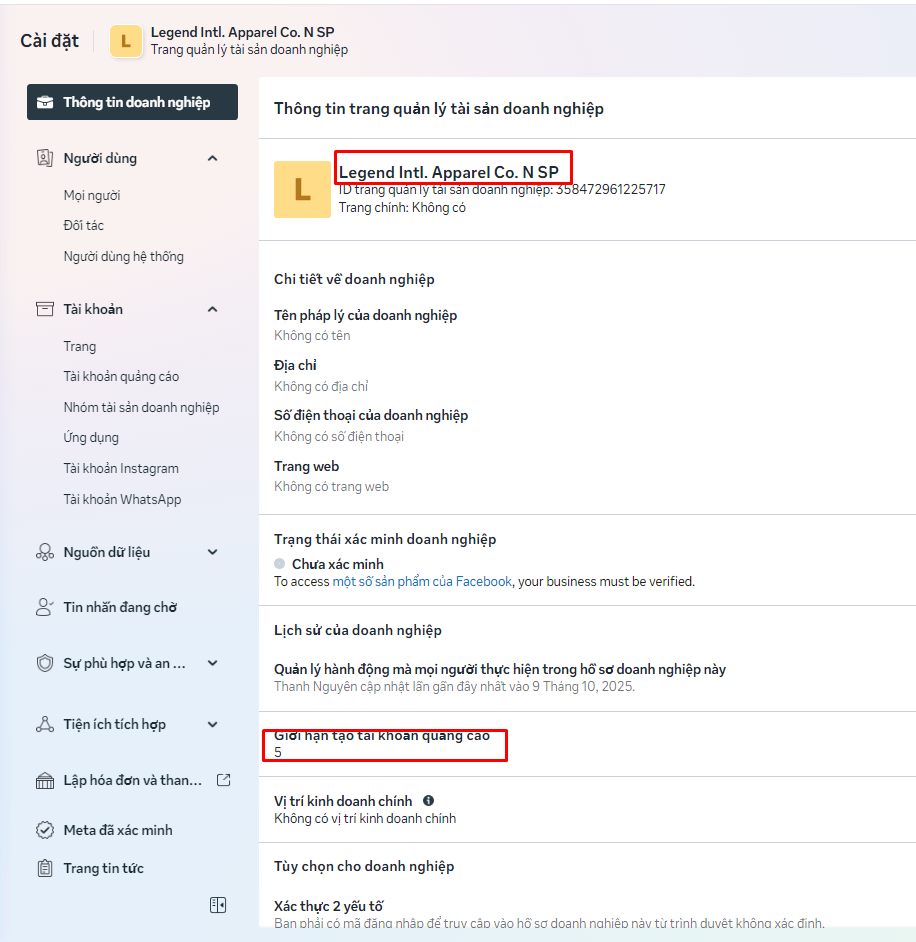Click the Tin nhắn đang chờ person icon
This screenshot has height=942, width=916.
pos(44,607)
